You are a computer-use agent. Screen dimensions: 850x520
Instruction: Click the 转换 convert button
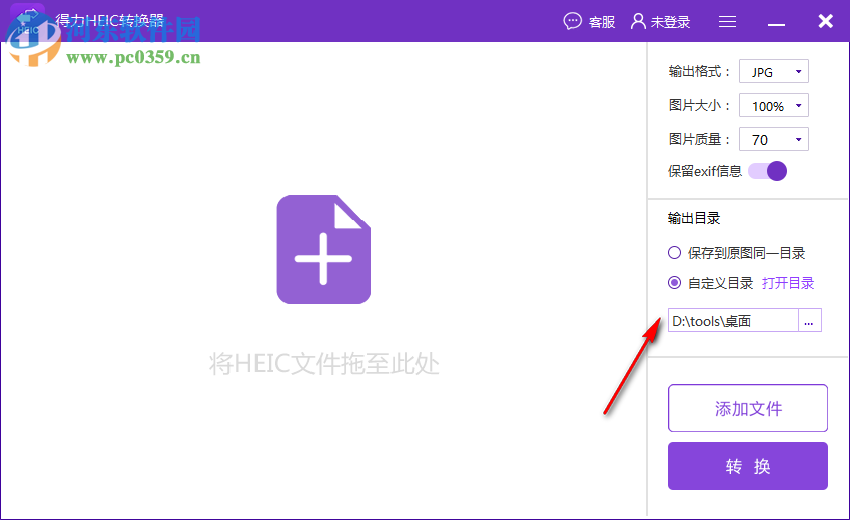[748, 466]
